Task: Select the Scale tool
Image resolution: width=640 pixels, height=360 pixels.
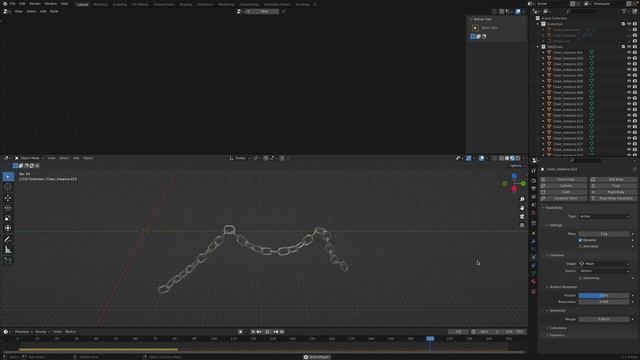Action: pos(8,218)
